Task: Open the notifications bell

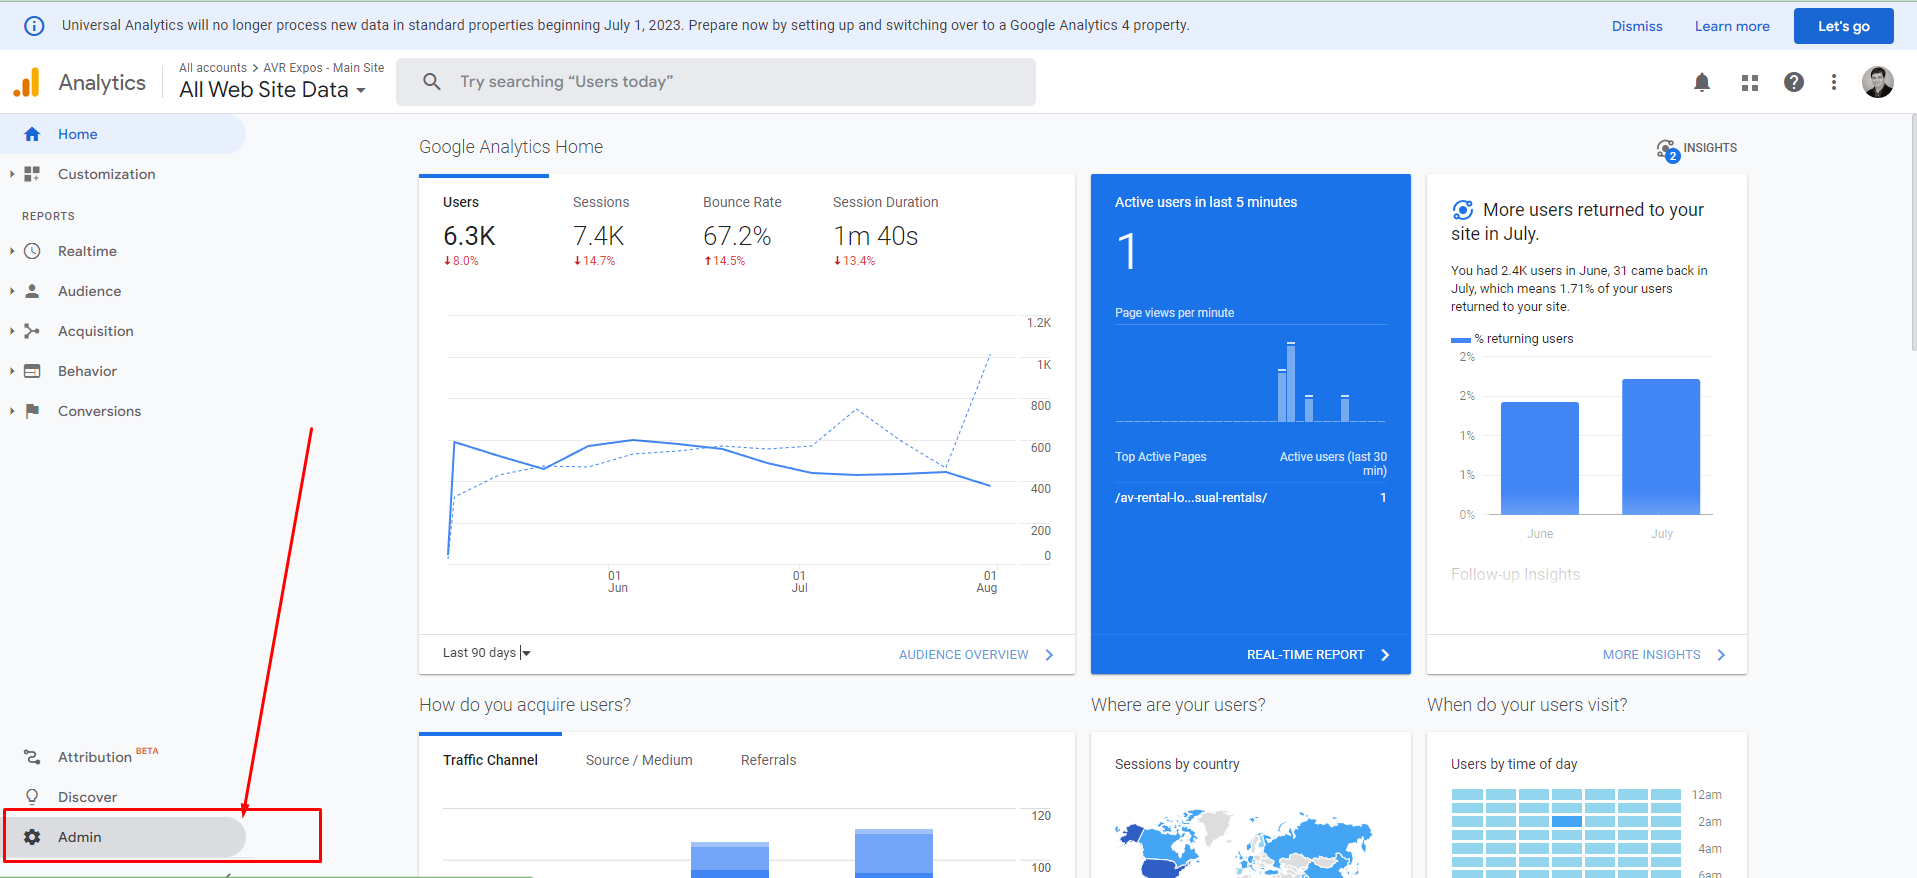Action: (1702, 82)
